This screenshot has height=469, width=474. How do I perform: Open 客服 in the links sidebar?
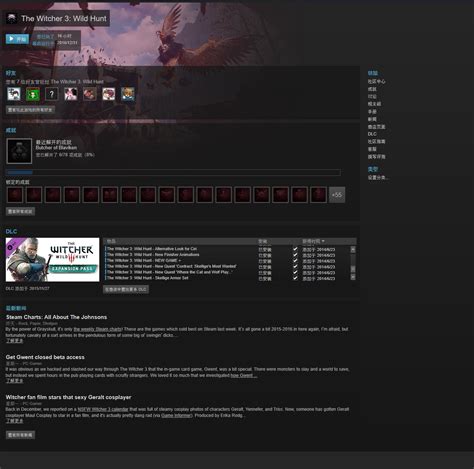[x=372, y=149]
